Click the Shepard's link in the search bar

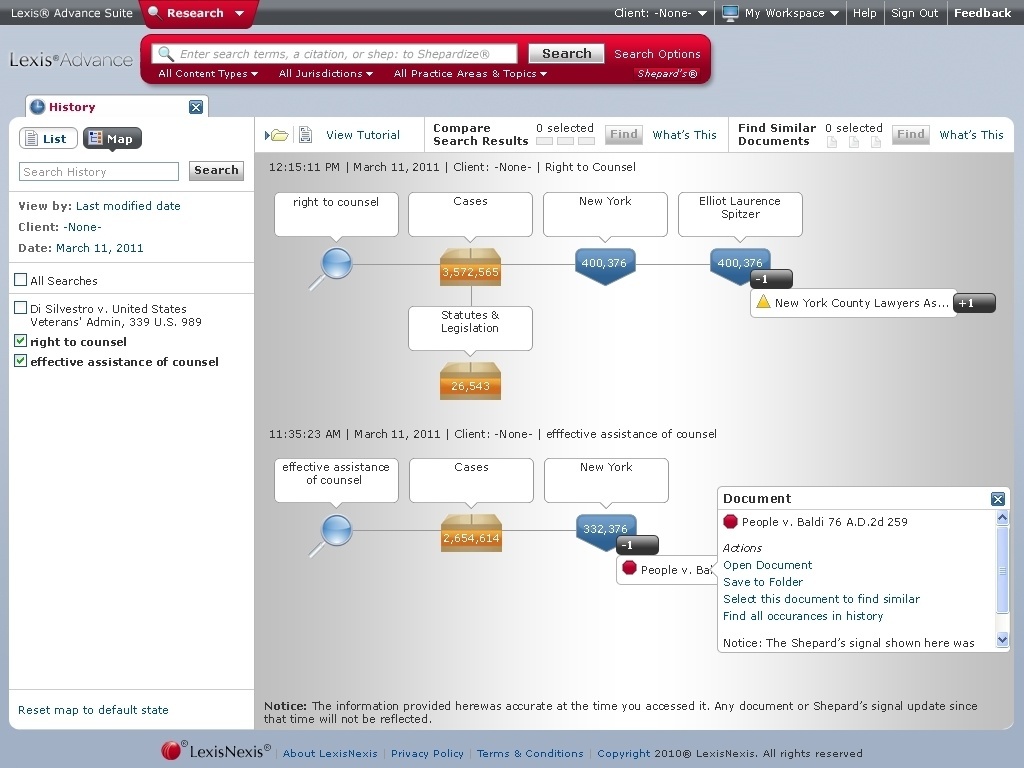667,74
